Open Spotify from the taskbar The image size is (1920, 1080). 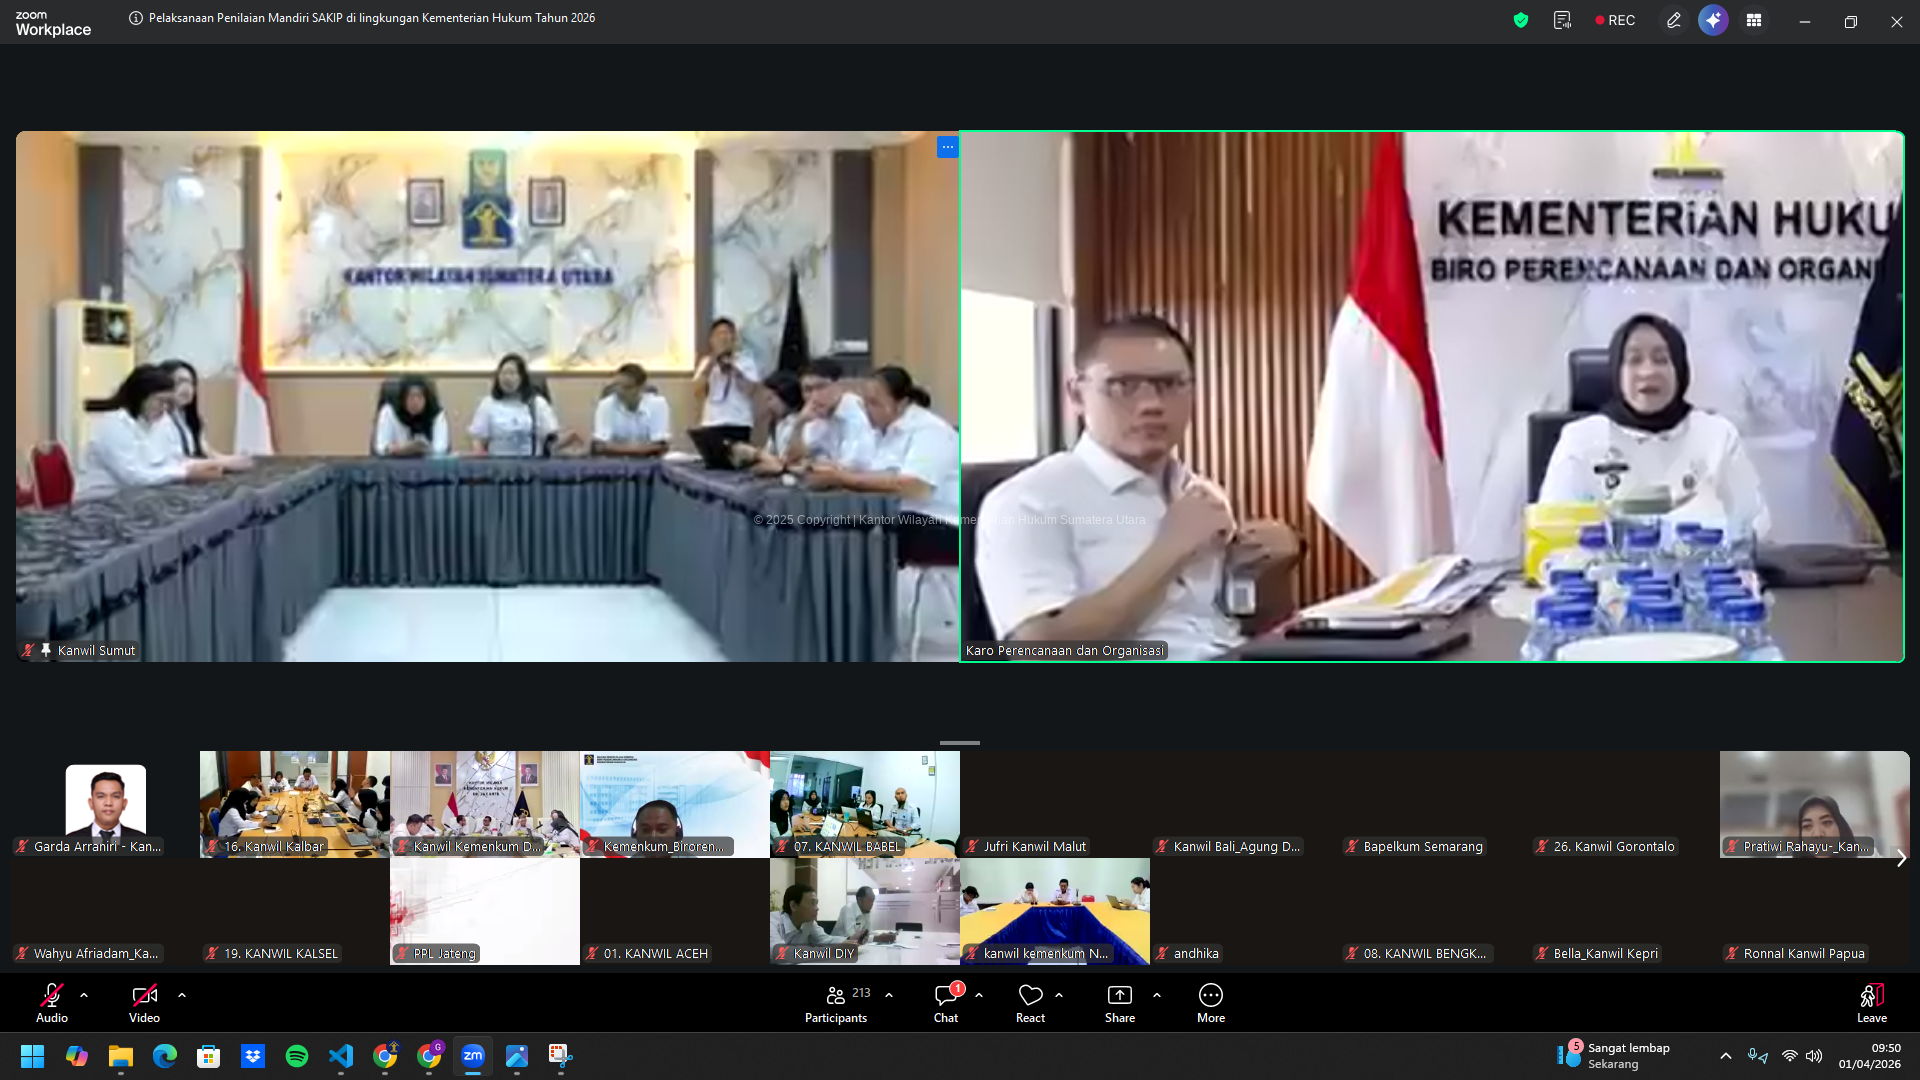[x=297, y=1056]
